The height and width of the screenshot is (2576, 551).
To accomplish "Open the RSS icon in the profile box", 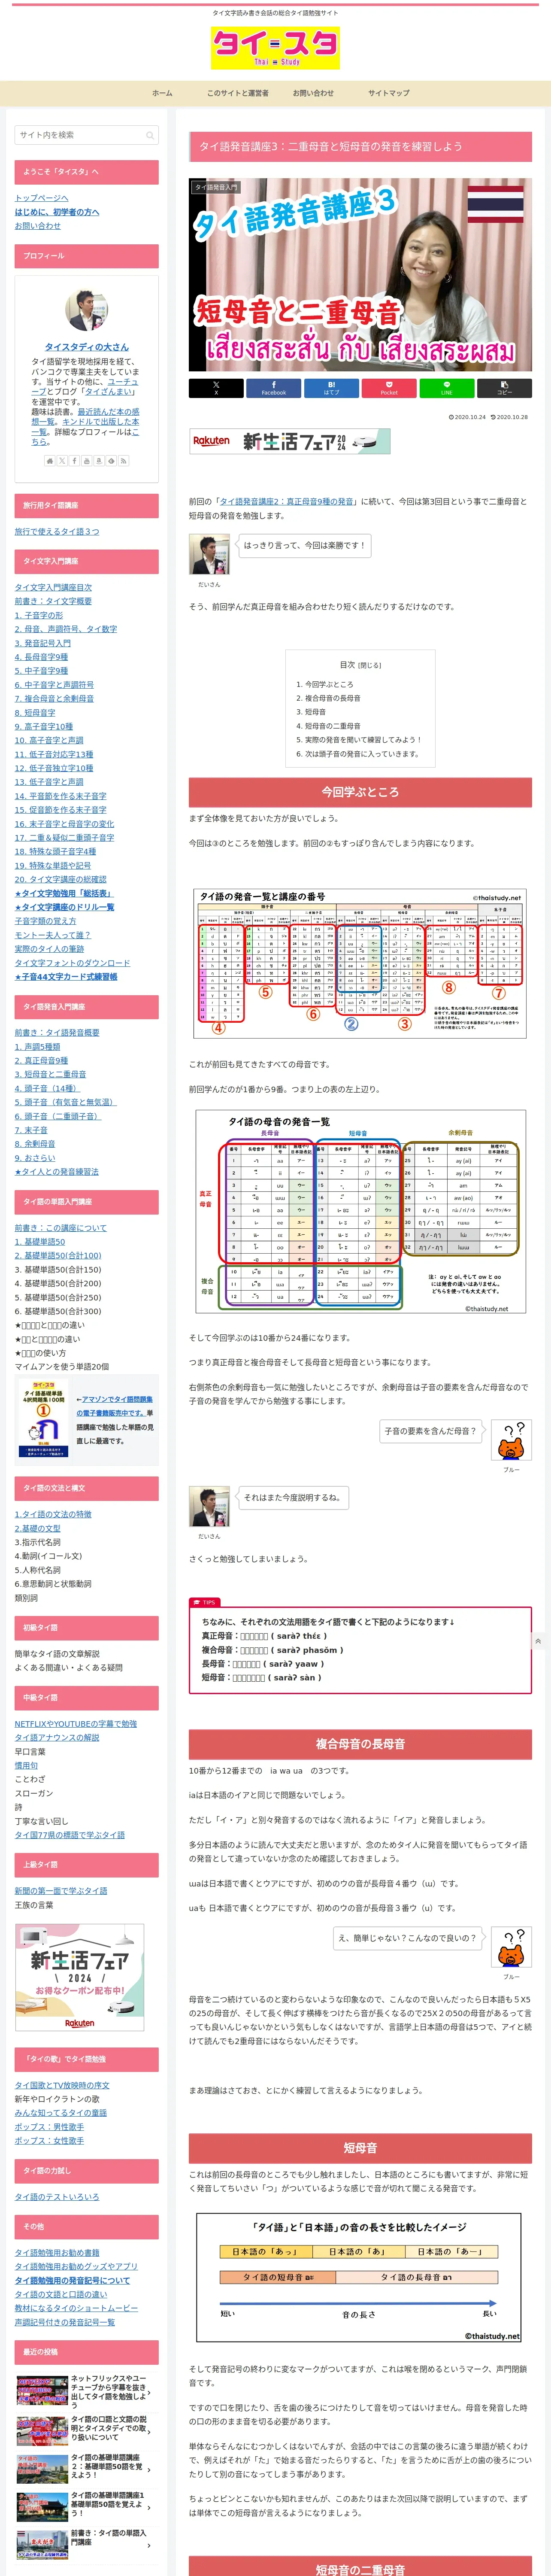I will pyautogui.click(x=123, y=461).
